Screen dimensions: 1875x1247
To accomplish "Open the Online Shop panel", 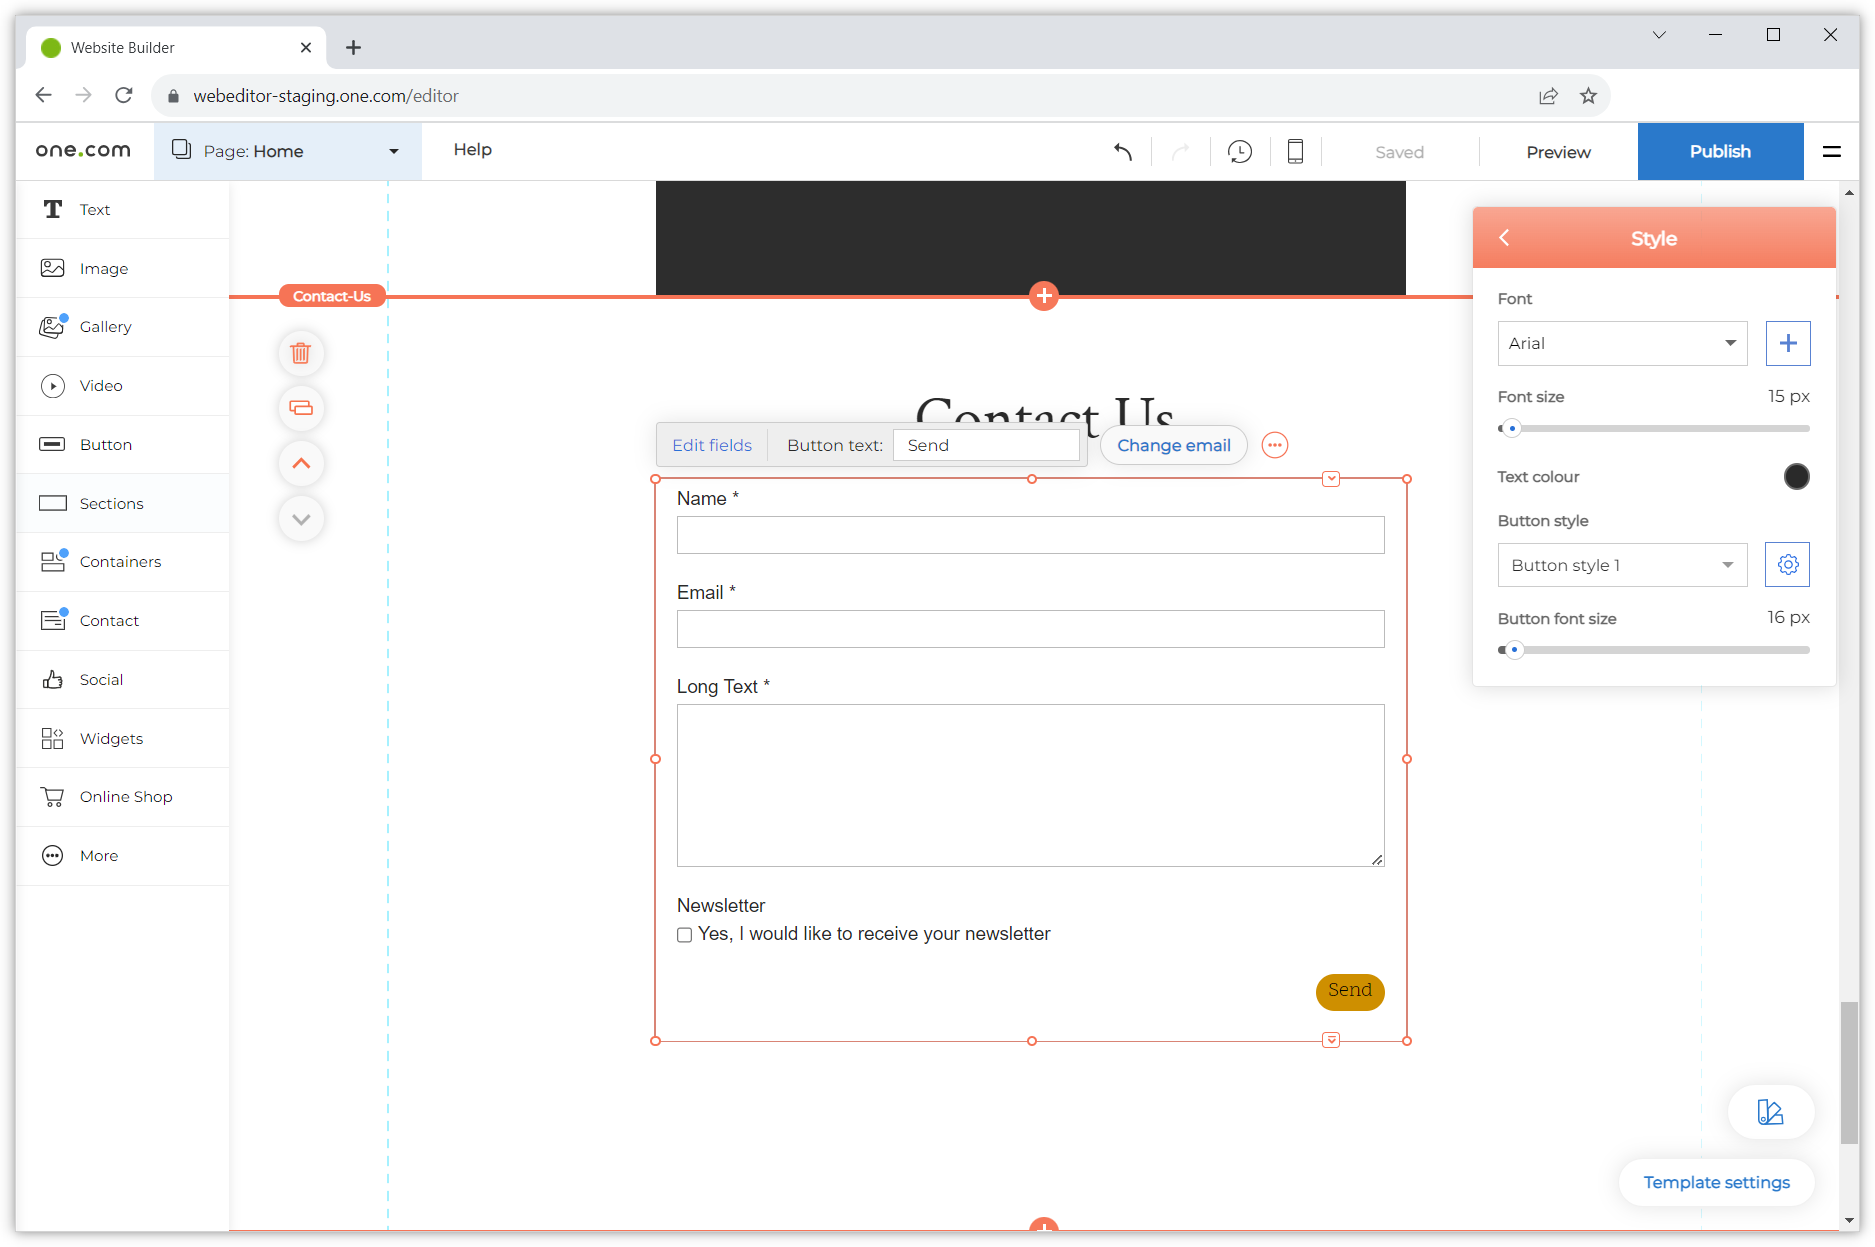I will pos(122,797).
